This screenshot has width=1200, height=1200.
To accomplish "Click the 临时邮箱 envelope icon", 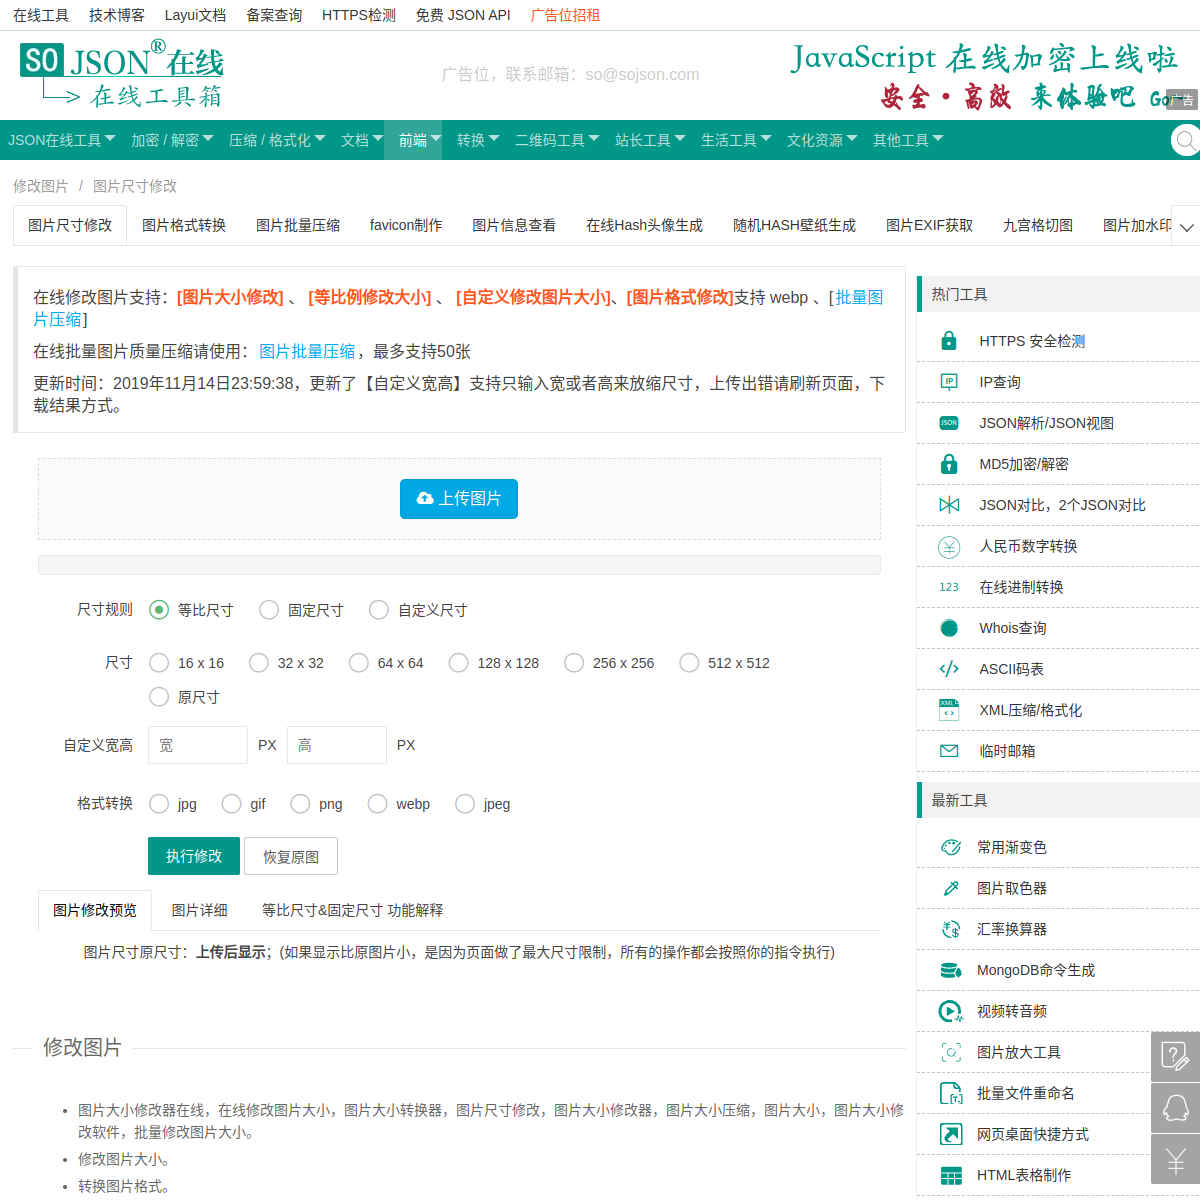I will pos(949,751).
